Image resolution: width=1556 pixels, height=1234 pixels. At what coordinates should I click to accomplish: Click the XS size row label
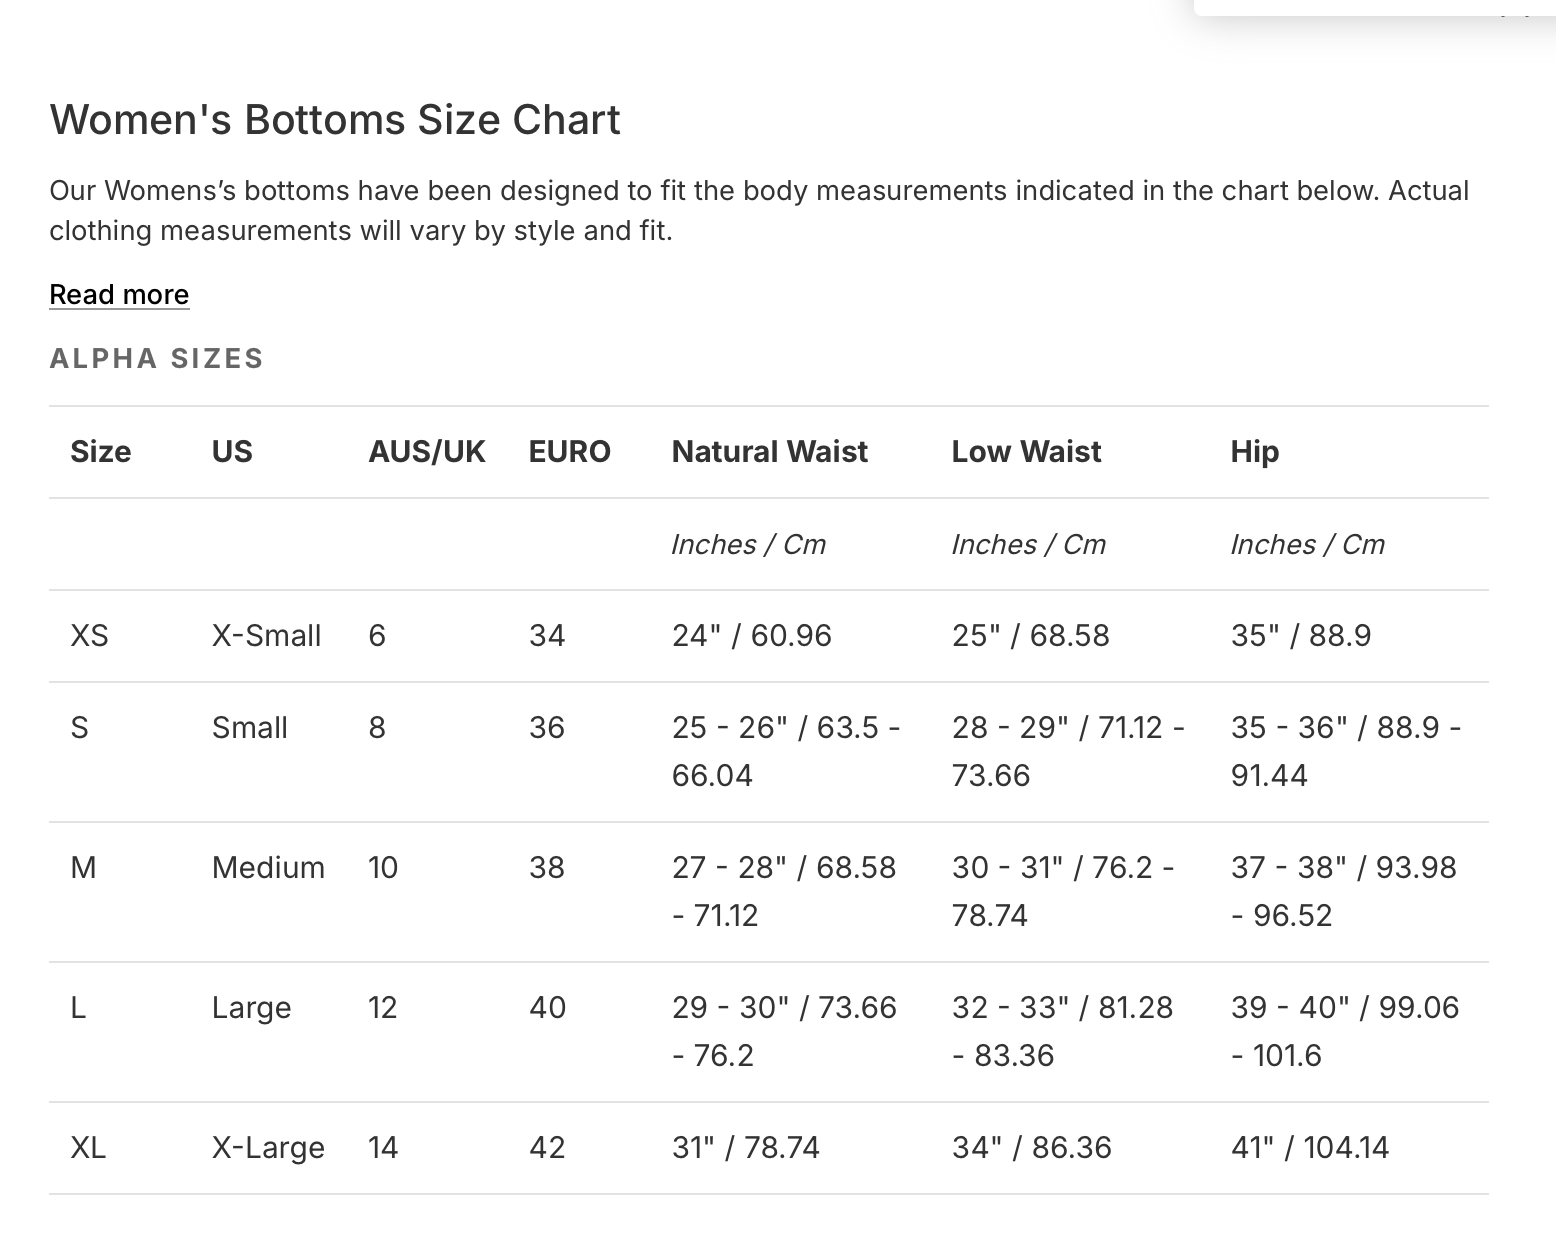89,636
